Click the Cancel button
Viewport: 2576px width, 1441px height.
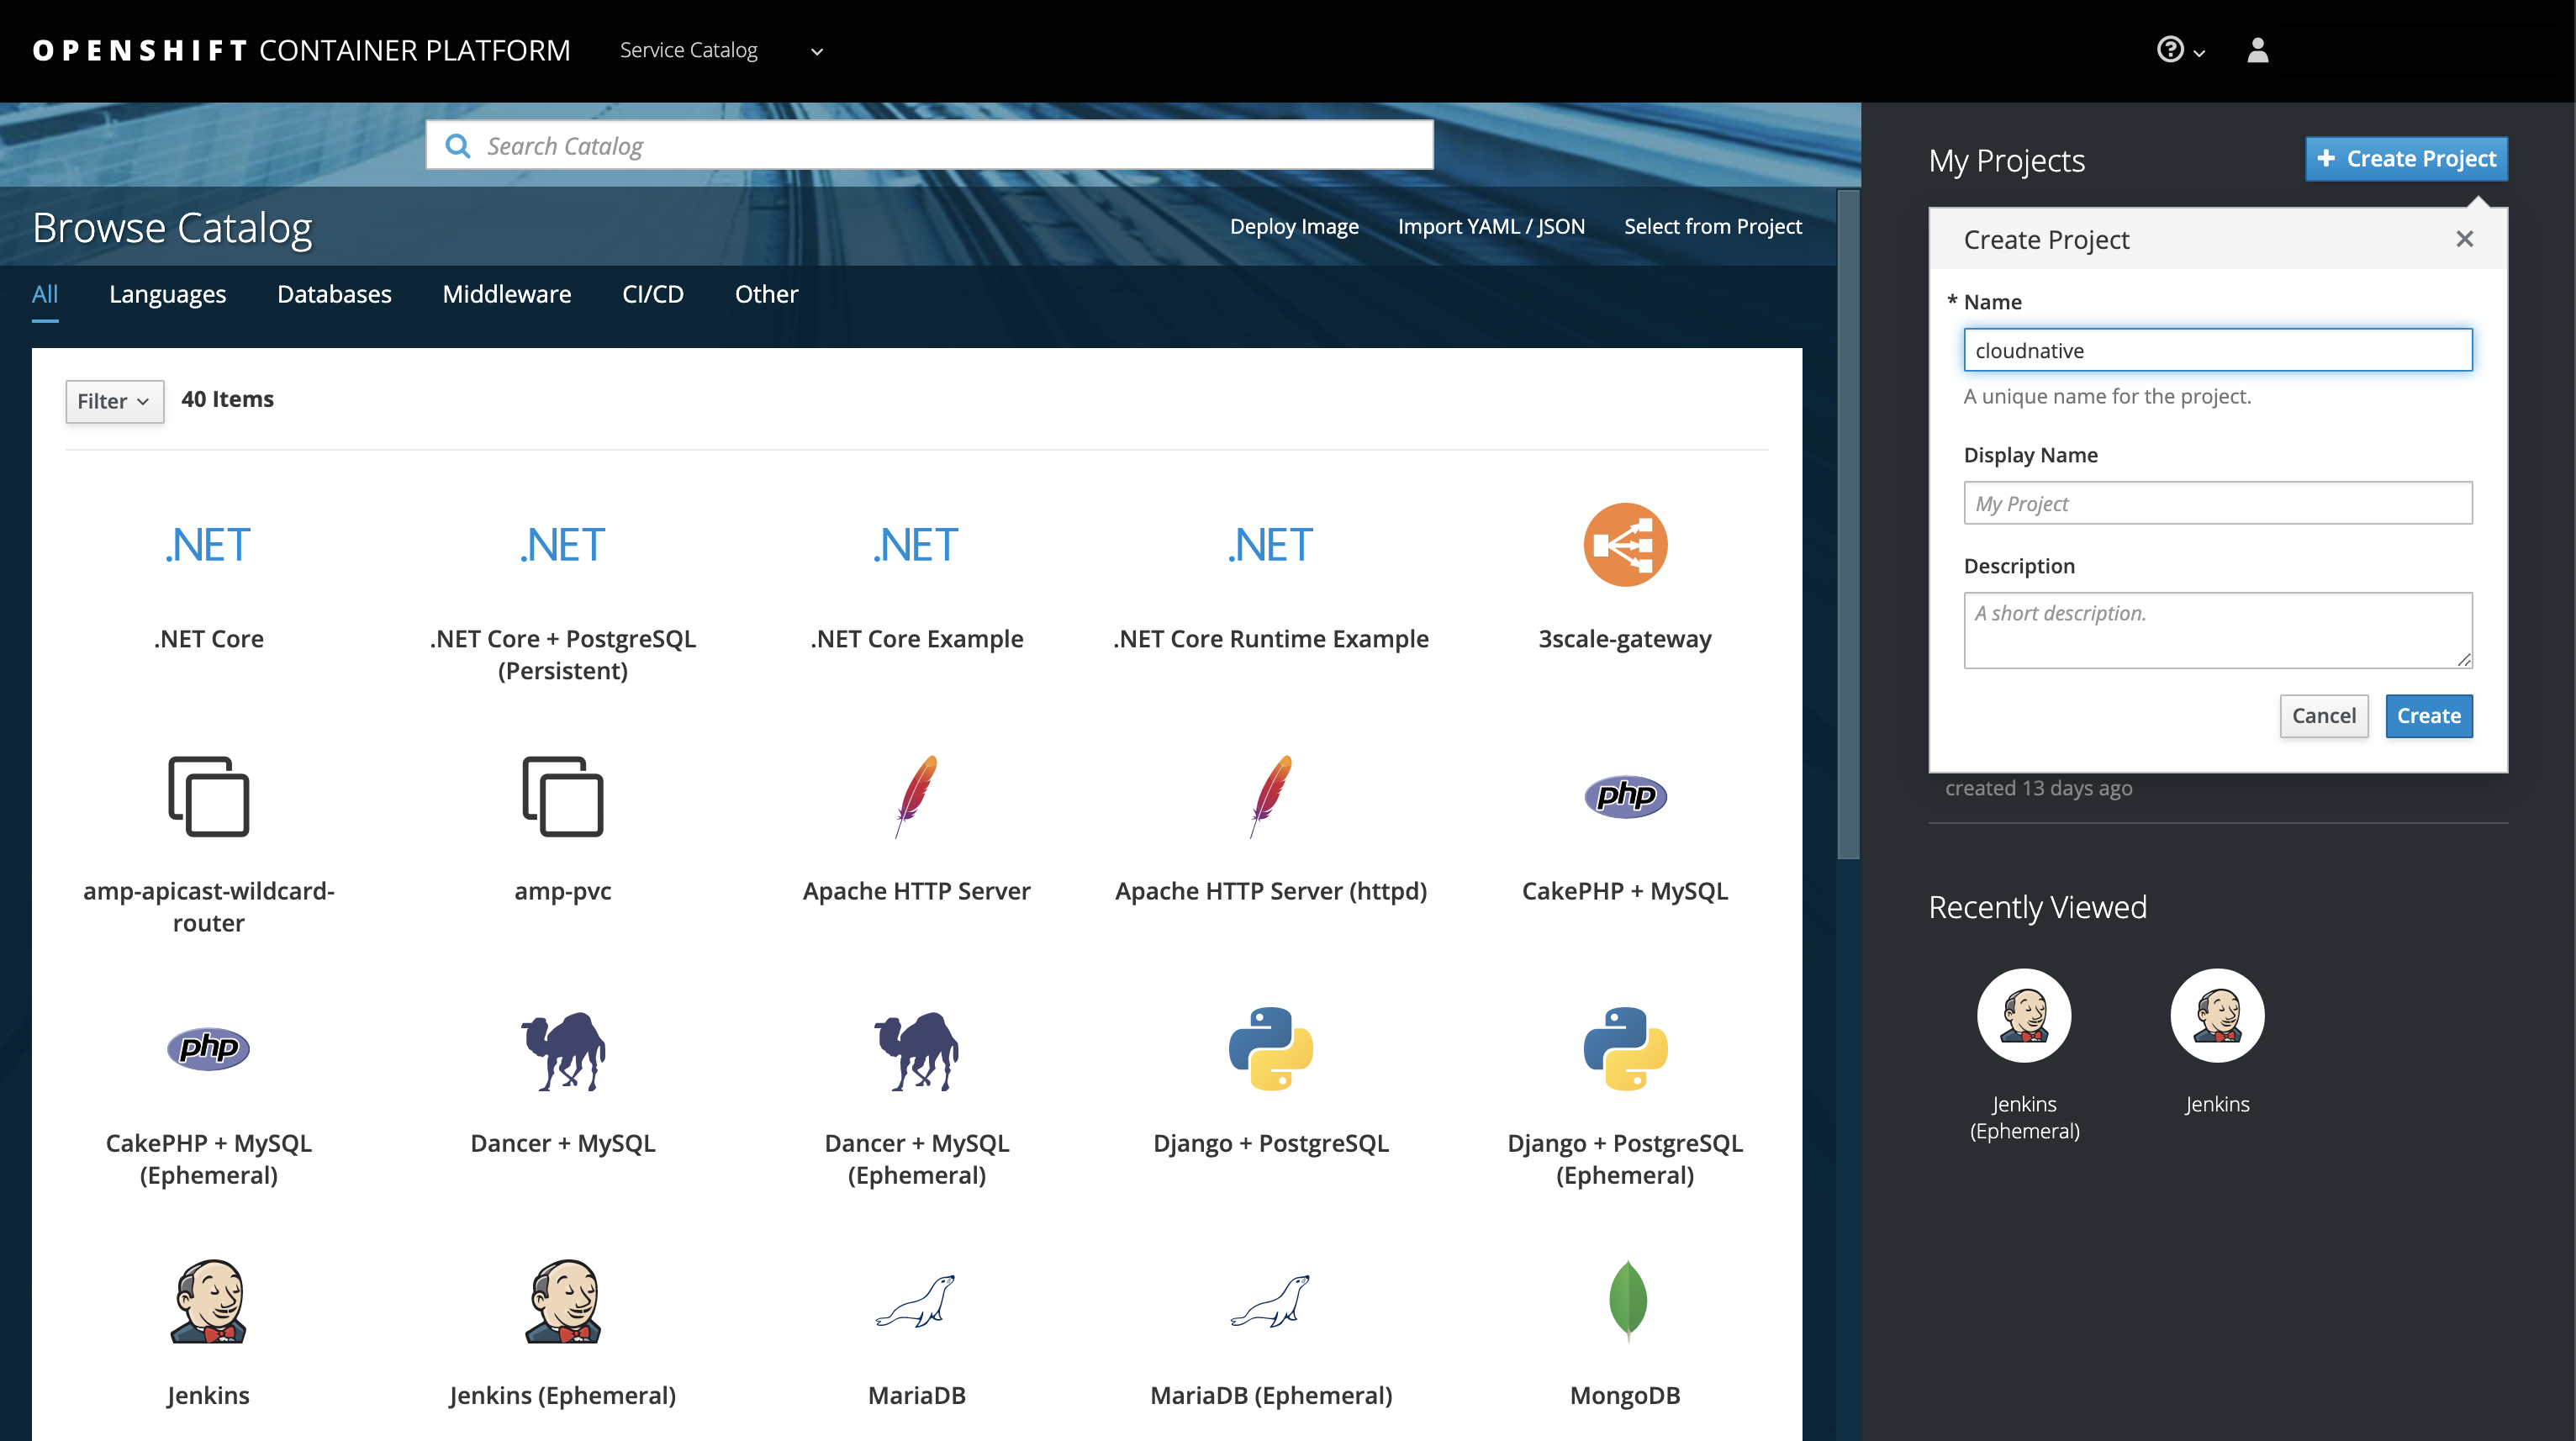coord(2323,716)
